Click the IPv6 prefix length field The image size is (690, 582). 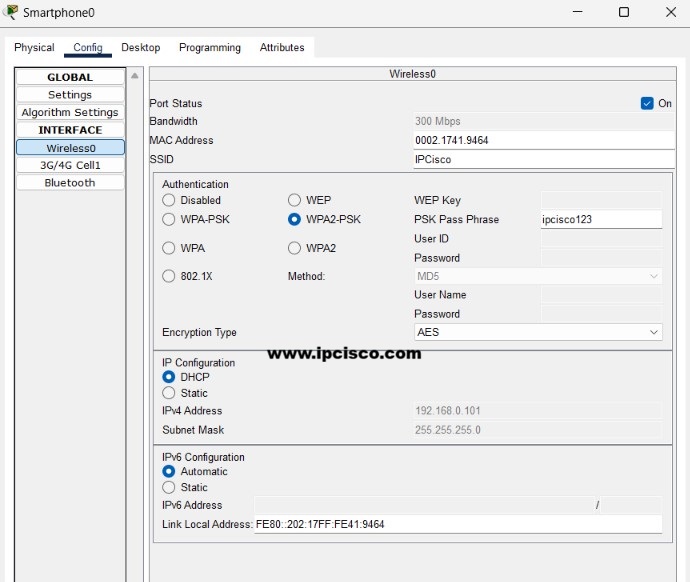tap(631, 505)
